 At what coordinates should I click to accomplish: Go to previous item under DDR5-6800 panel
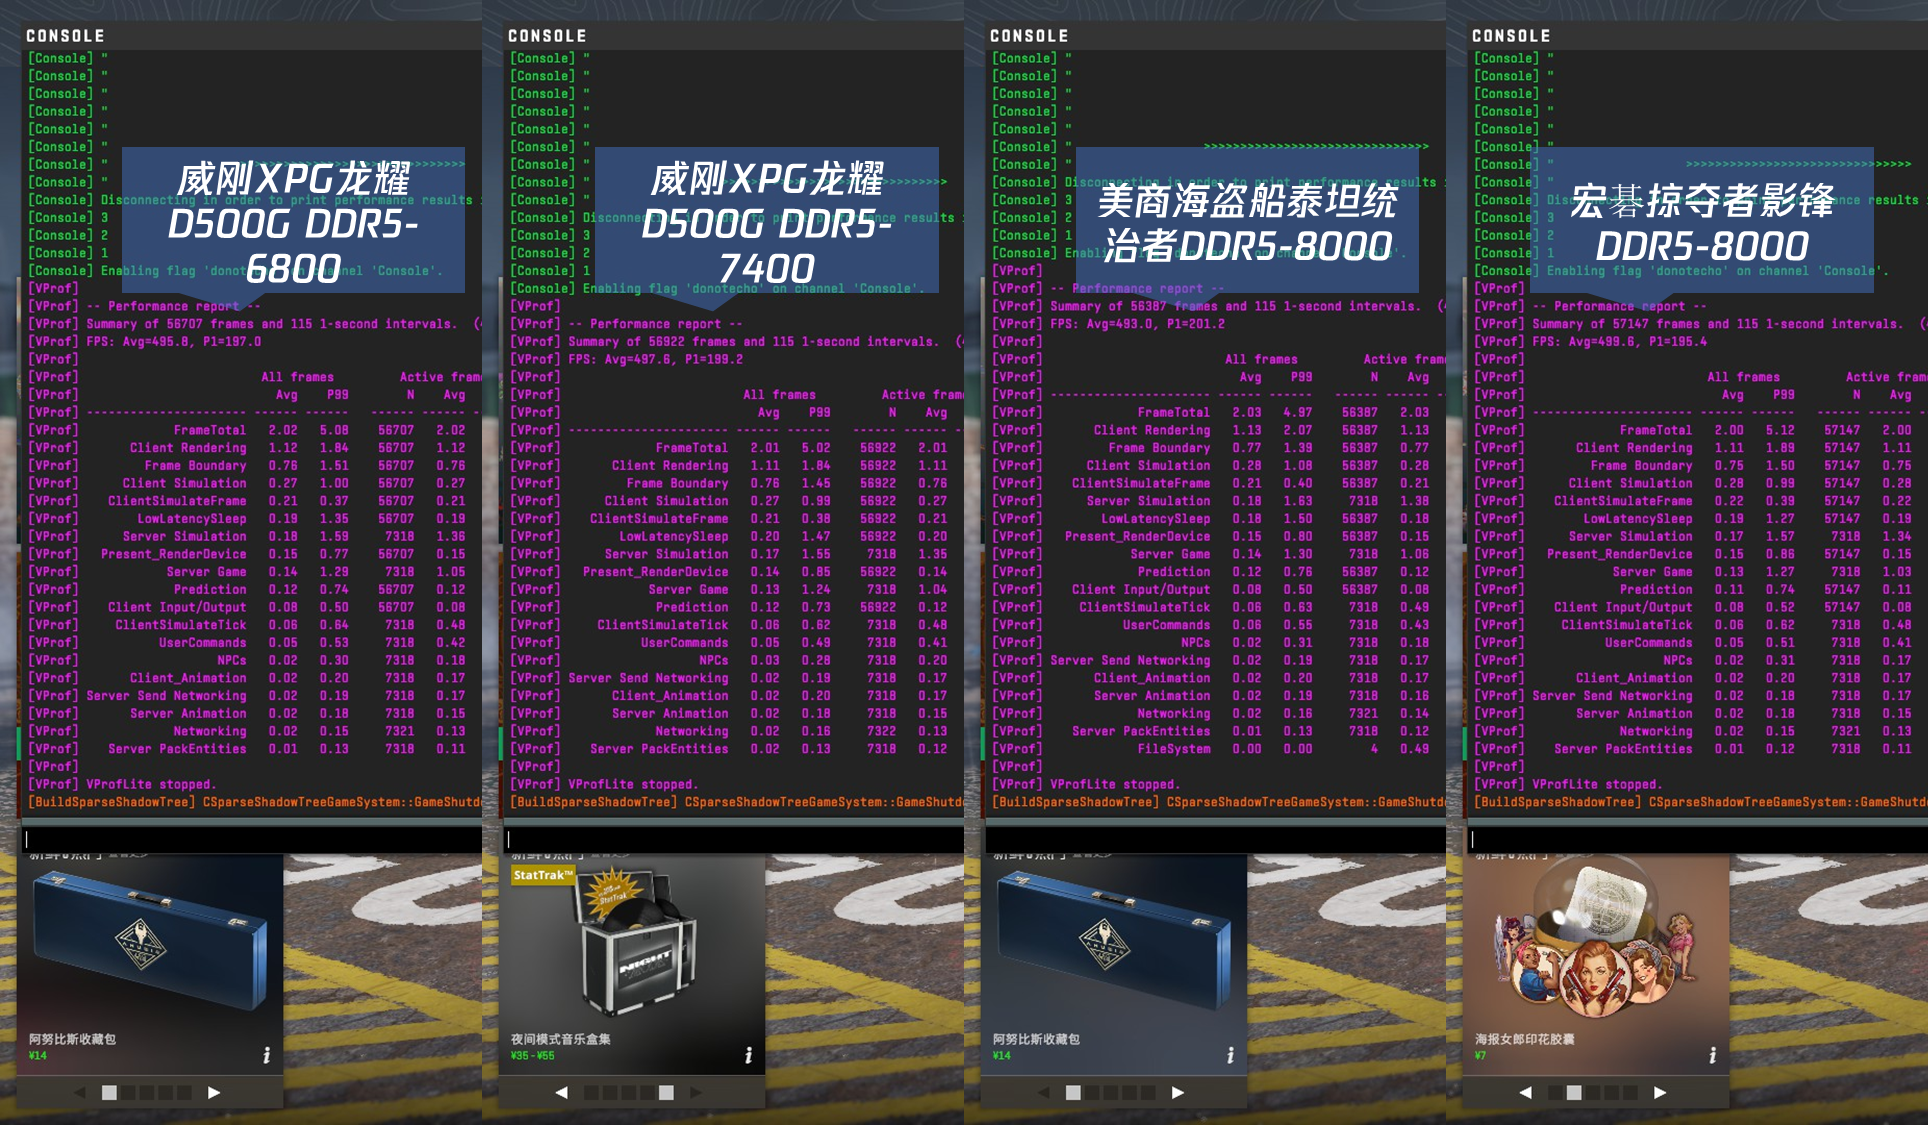pos(79,1092)
